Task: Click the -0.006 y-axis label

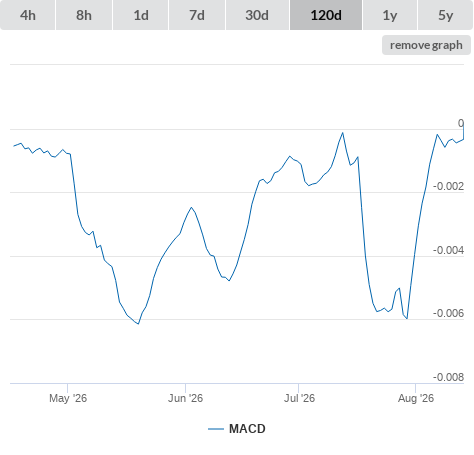Action: [x=448, y=313]
